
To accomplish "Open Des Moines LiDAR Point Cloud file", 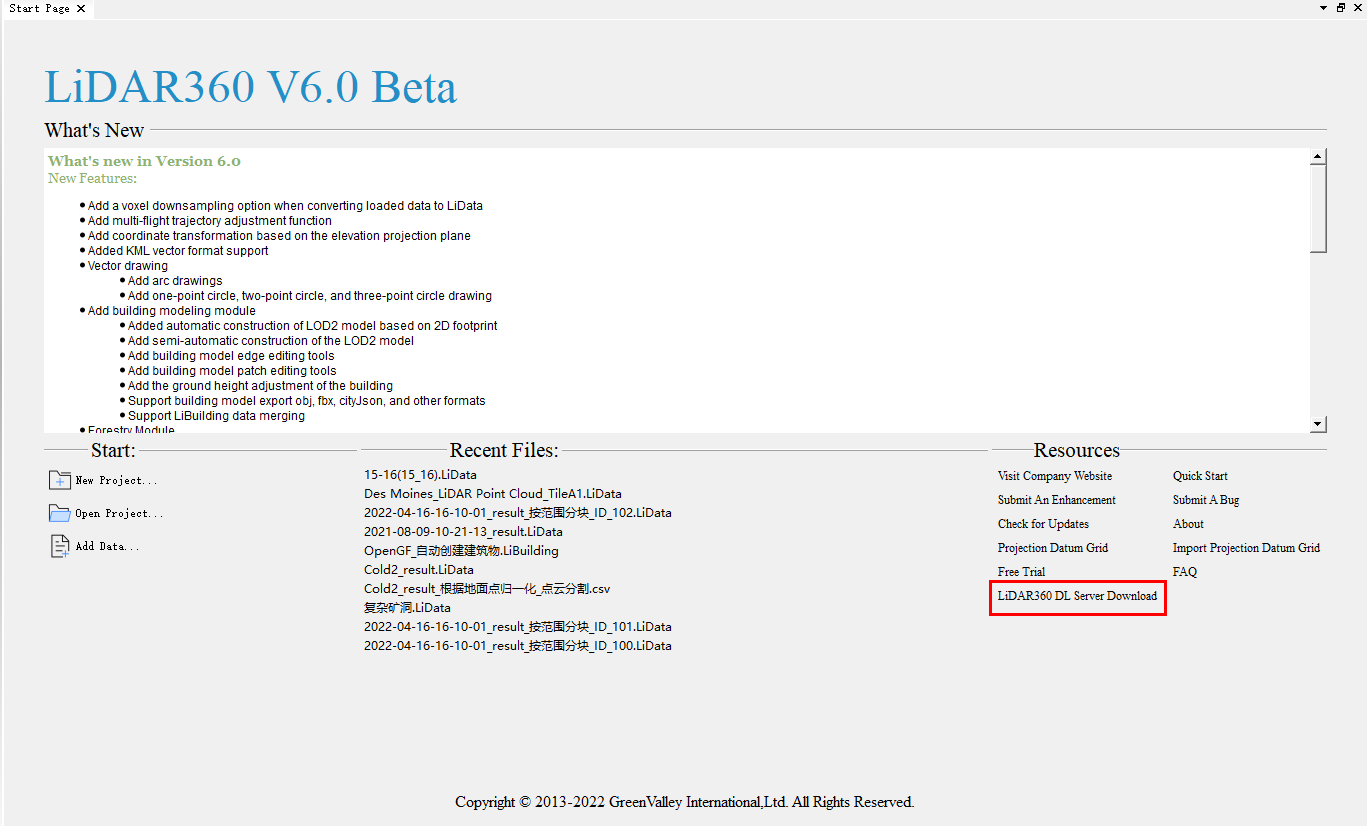I will (x=492, y=494).
